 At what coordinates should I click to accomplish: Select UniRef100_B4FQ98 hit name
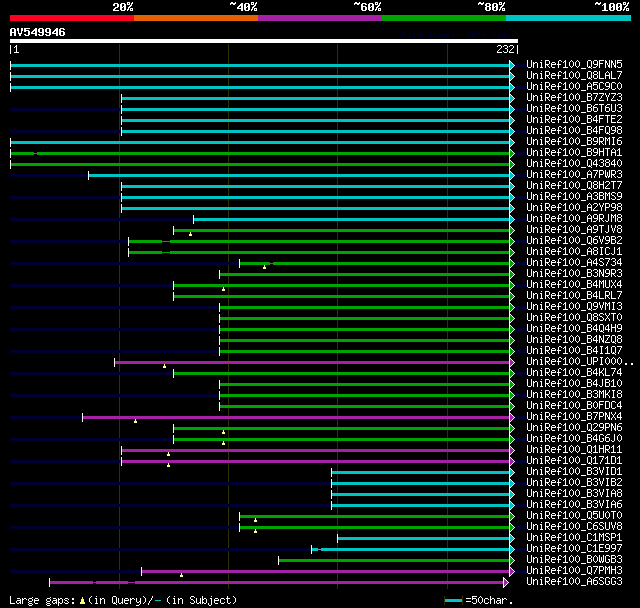tap(574, 131)
